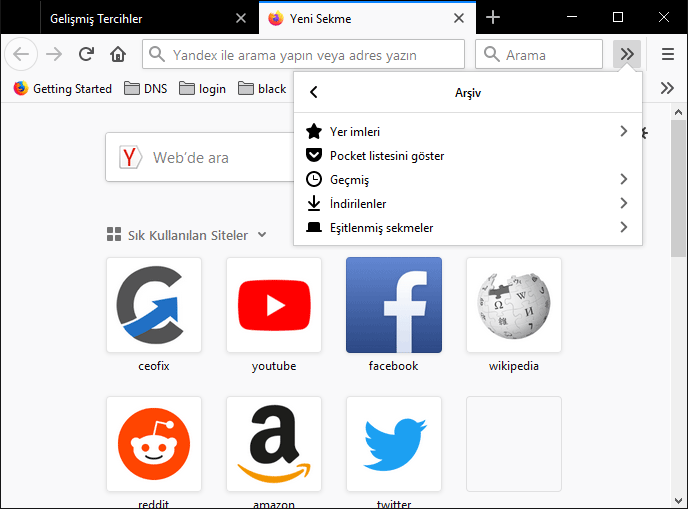688x509 pixels.
Task: Click the download arrow icon beside İndirilenler
Action: pos(314,203)
